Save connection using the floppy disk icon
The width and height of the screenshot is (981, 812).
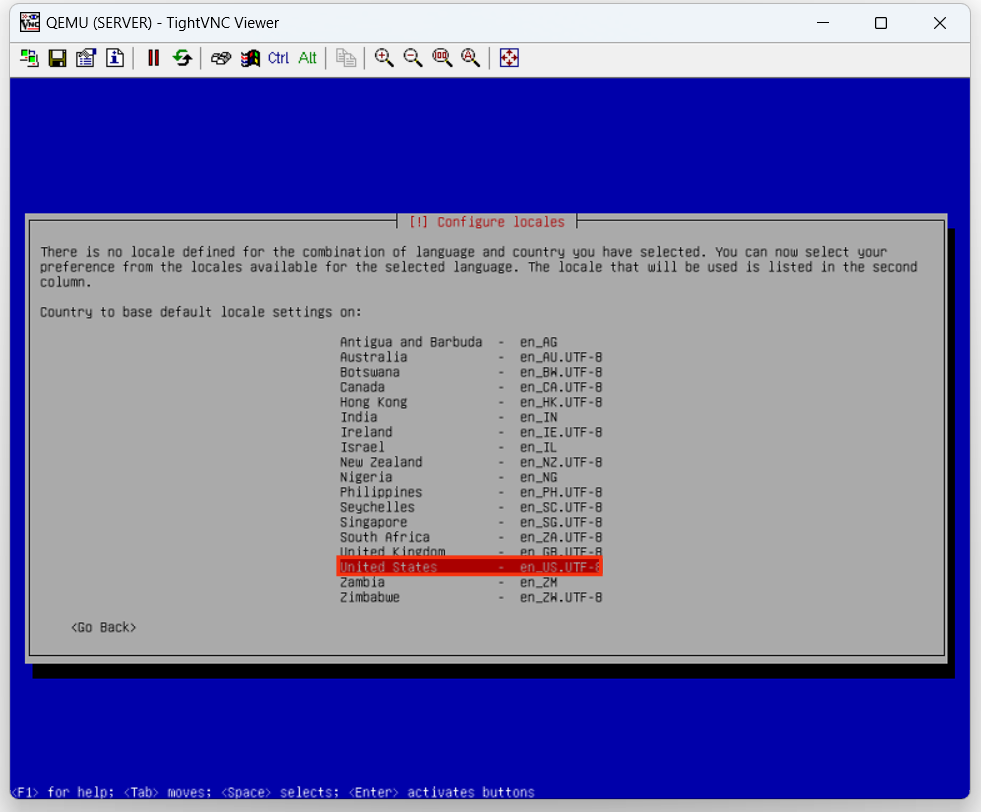[57, 58]
